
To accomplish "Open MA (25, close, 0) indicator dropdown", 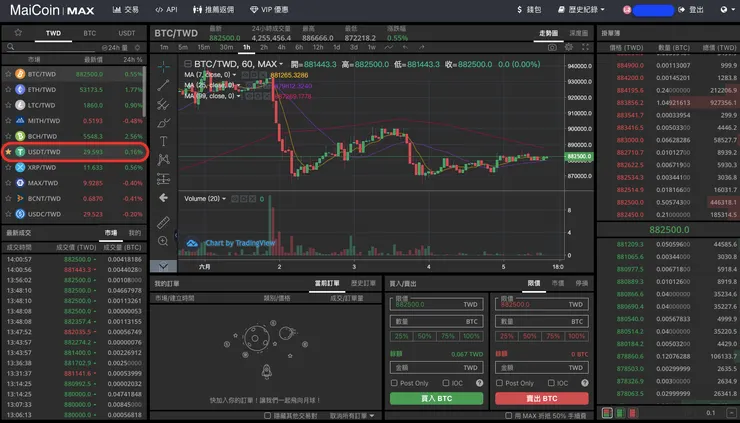I will 238,85.
